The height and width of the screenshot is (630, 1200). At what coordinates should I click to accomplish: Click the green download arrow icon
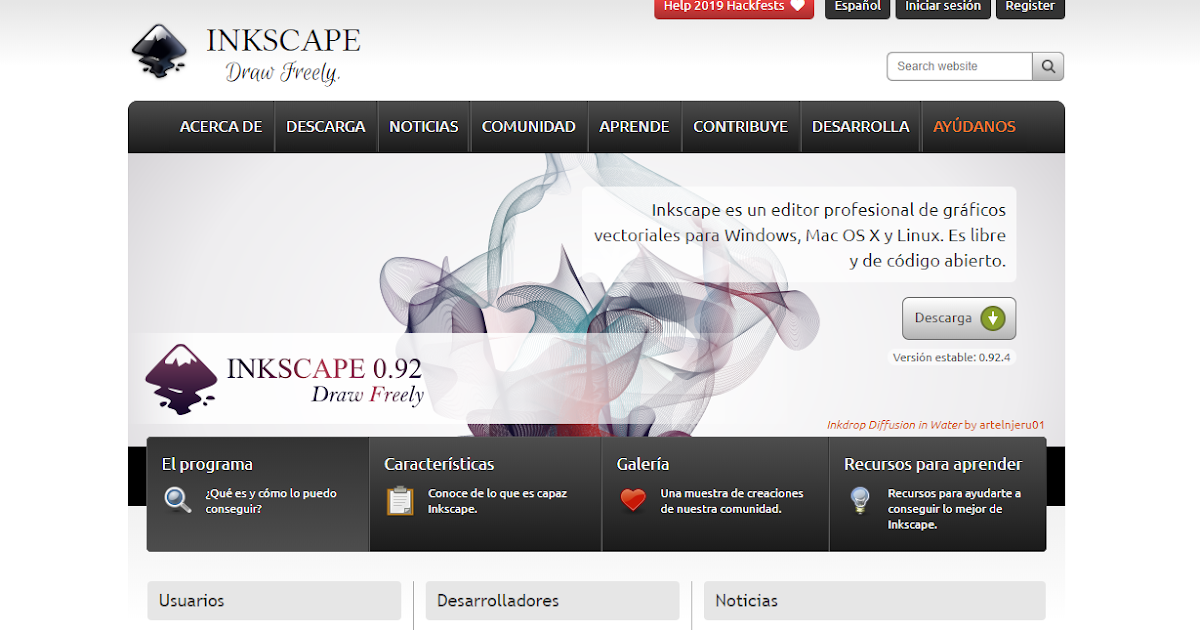click(x=993, y=319)
